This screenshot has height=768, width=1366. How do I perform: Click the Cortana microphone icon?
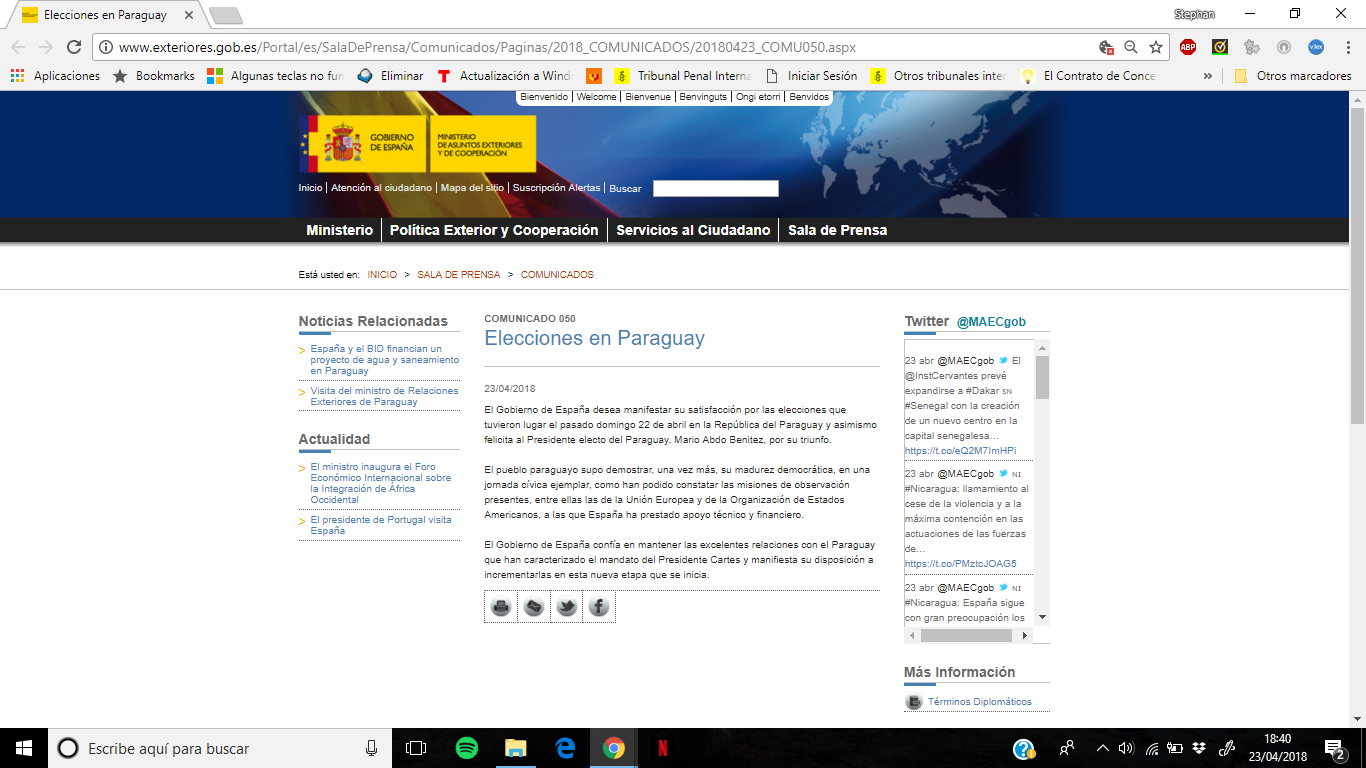[x=371, y=748]
